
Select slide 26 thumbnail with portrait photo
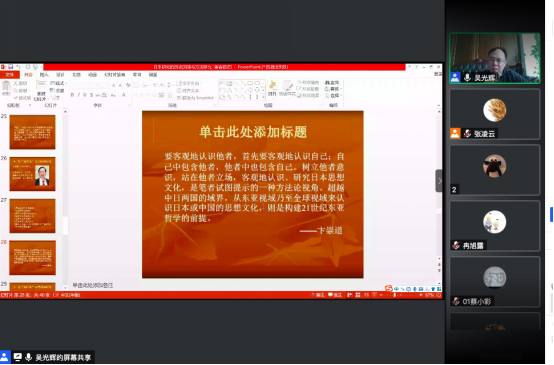click(32, 174)
